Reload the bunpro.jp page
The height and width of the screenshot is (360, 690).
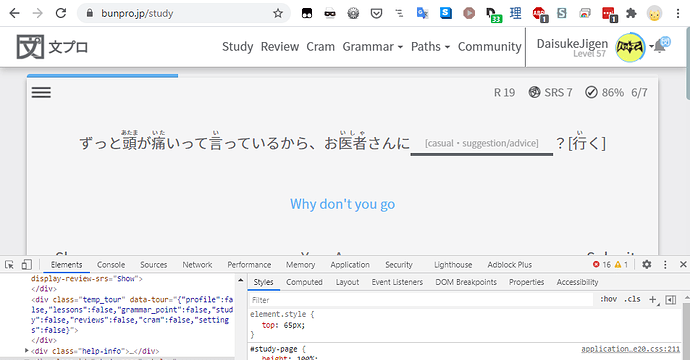[x=61, y=13]
